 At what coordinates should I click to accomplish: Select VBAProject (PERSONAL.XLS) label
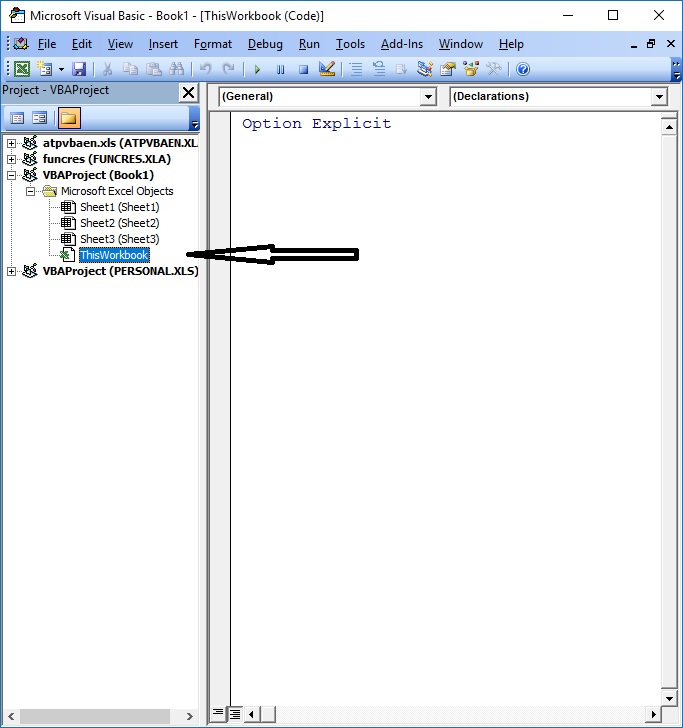121,271
